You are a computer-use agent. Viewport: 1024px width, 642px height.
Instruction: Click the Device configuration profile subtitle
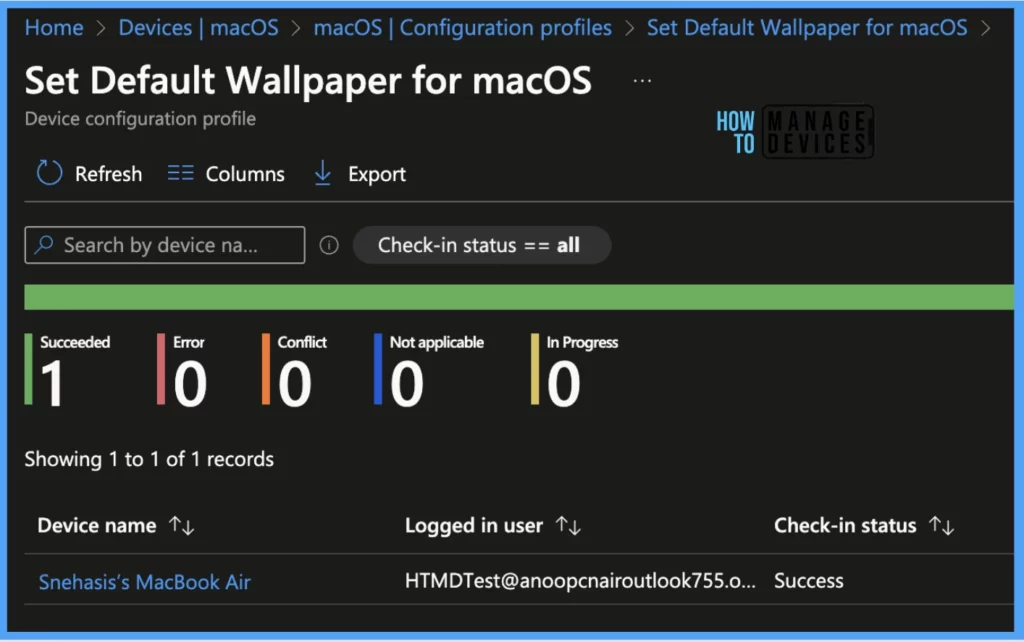(x=140, y=119)
